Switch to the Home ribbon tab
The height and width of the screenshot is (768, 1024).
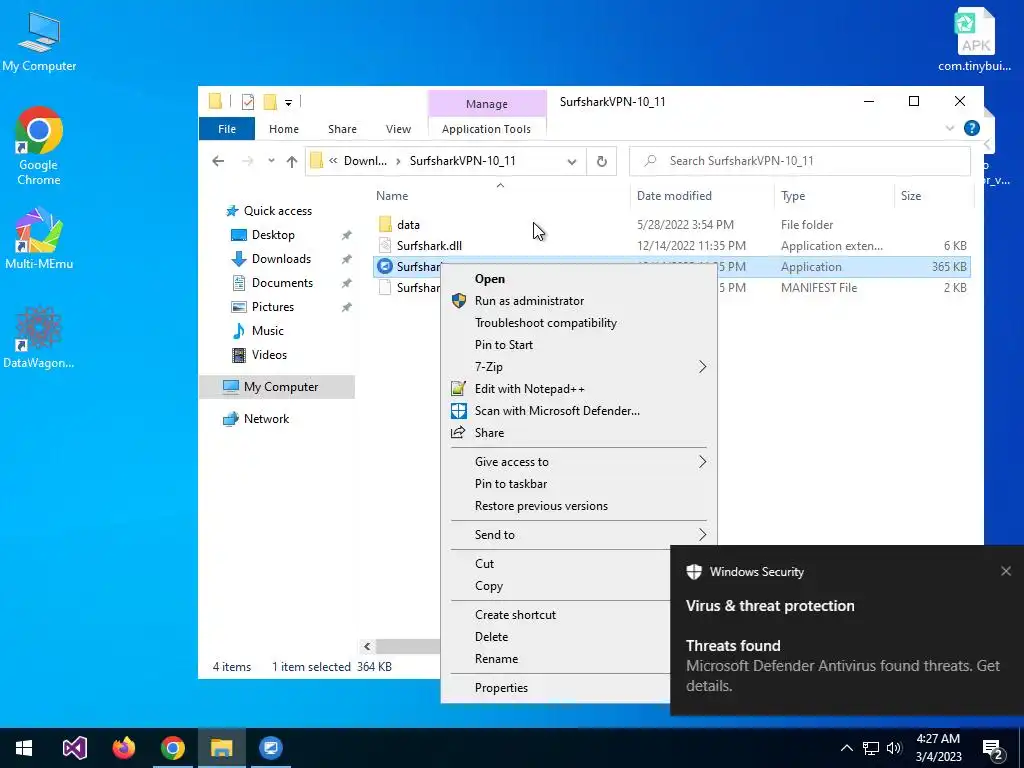coord(283,129)
